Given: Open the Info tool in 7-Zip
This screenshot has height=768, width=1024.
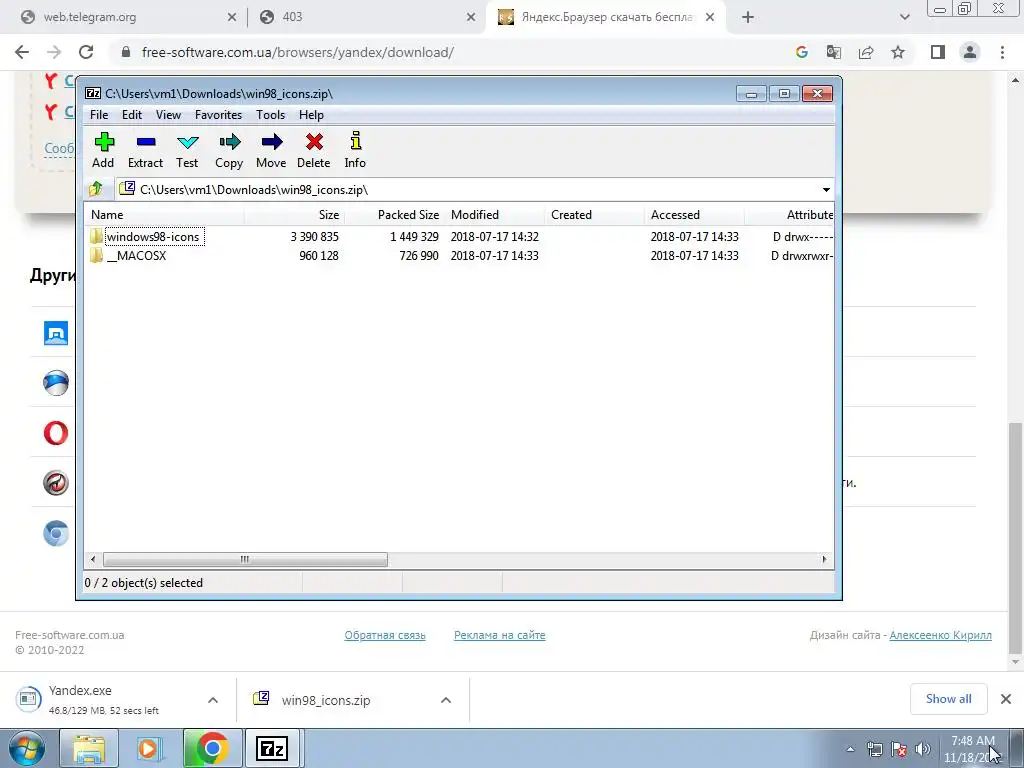Looking at the screenshot, I should pos(355,150).
